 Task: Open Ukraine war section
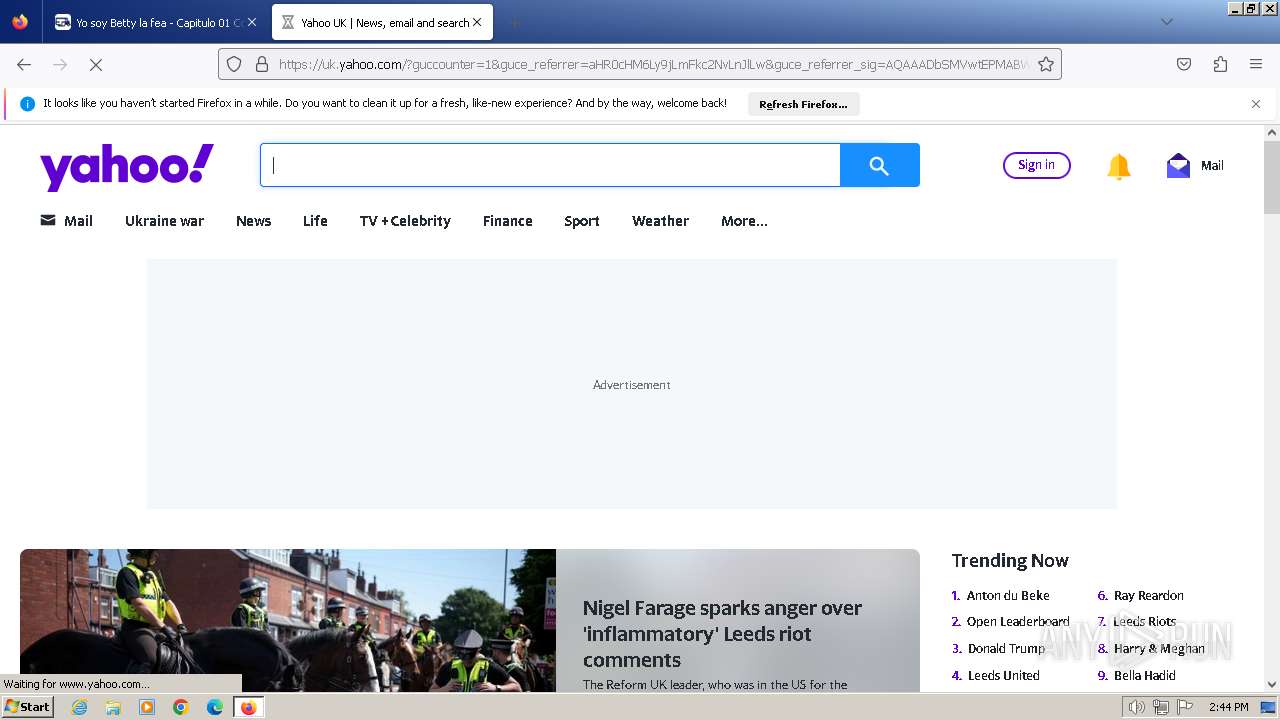click(x=164, y=221)
